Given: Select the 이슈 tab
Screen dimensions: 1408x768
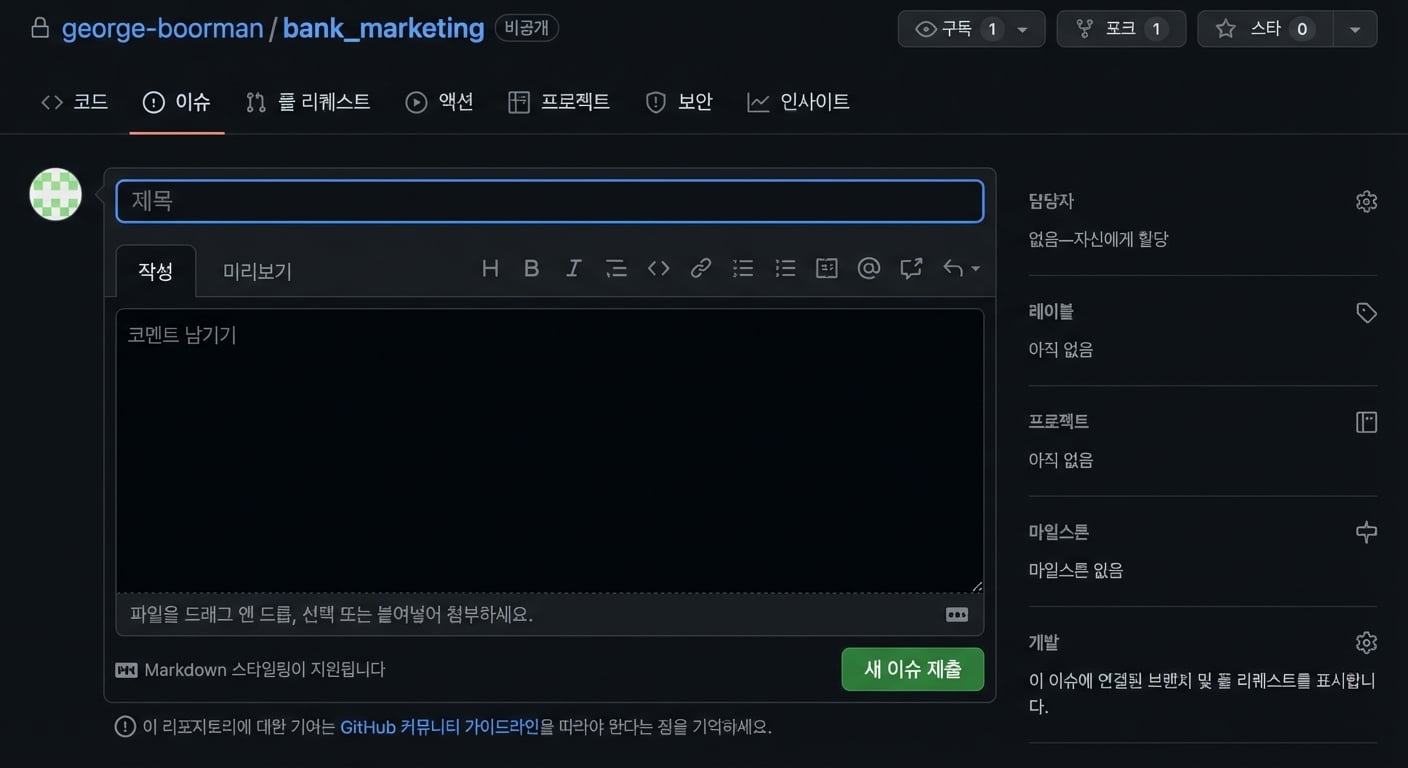Looking at the screenshot, I should (177, 101).
